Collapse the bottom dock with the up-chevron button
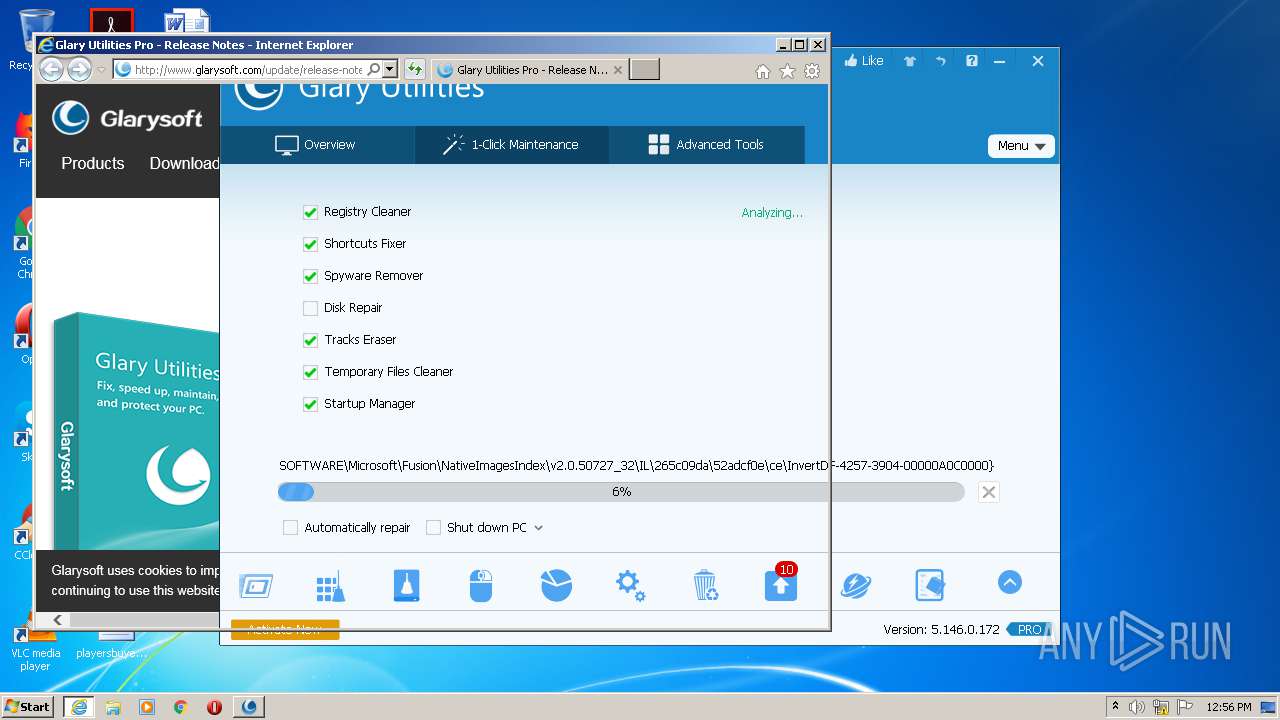The height and width of the screenshot is (720, 1280). tap(1010, 582)
